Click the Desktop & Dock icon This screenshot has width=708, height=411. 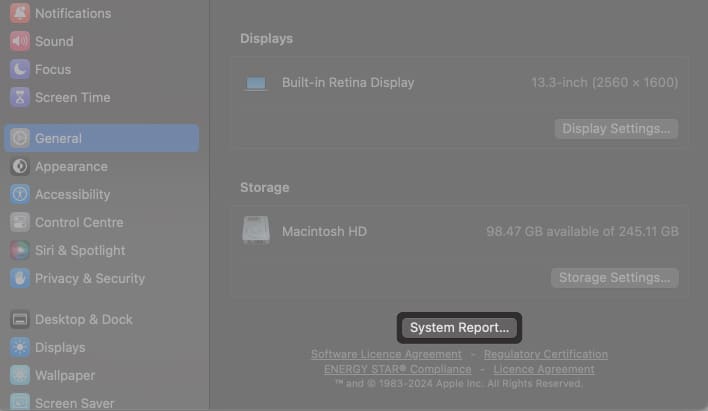(x=19, y=319)
